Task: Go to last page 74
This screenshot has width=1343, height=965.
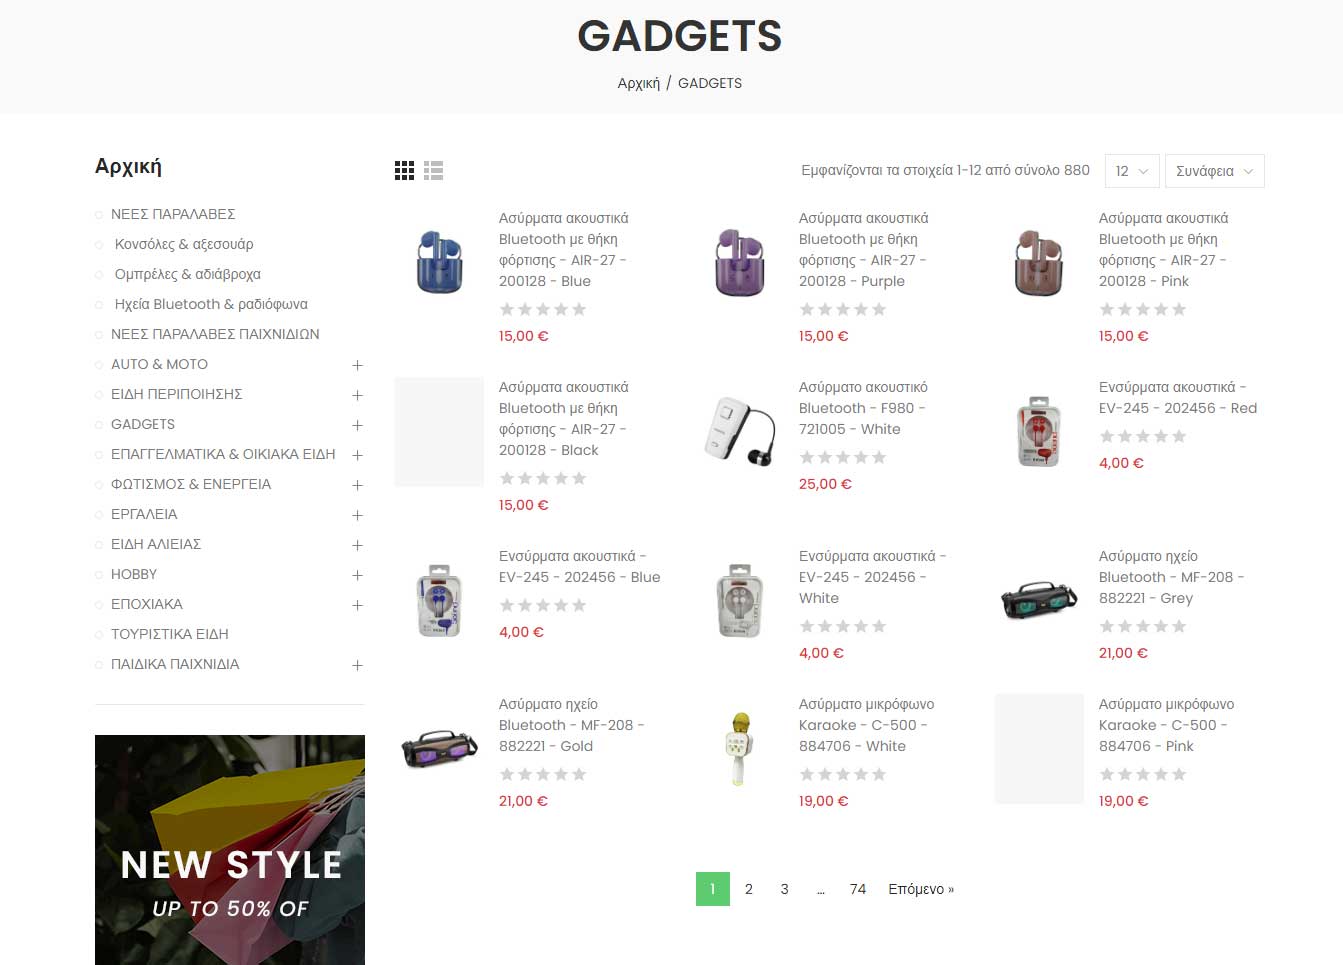Action: pyautogui.click(x=858, y=889)
